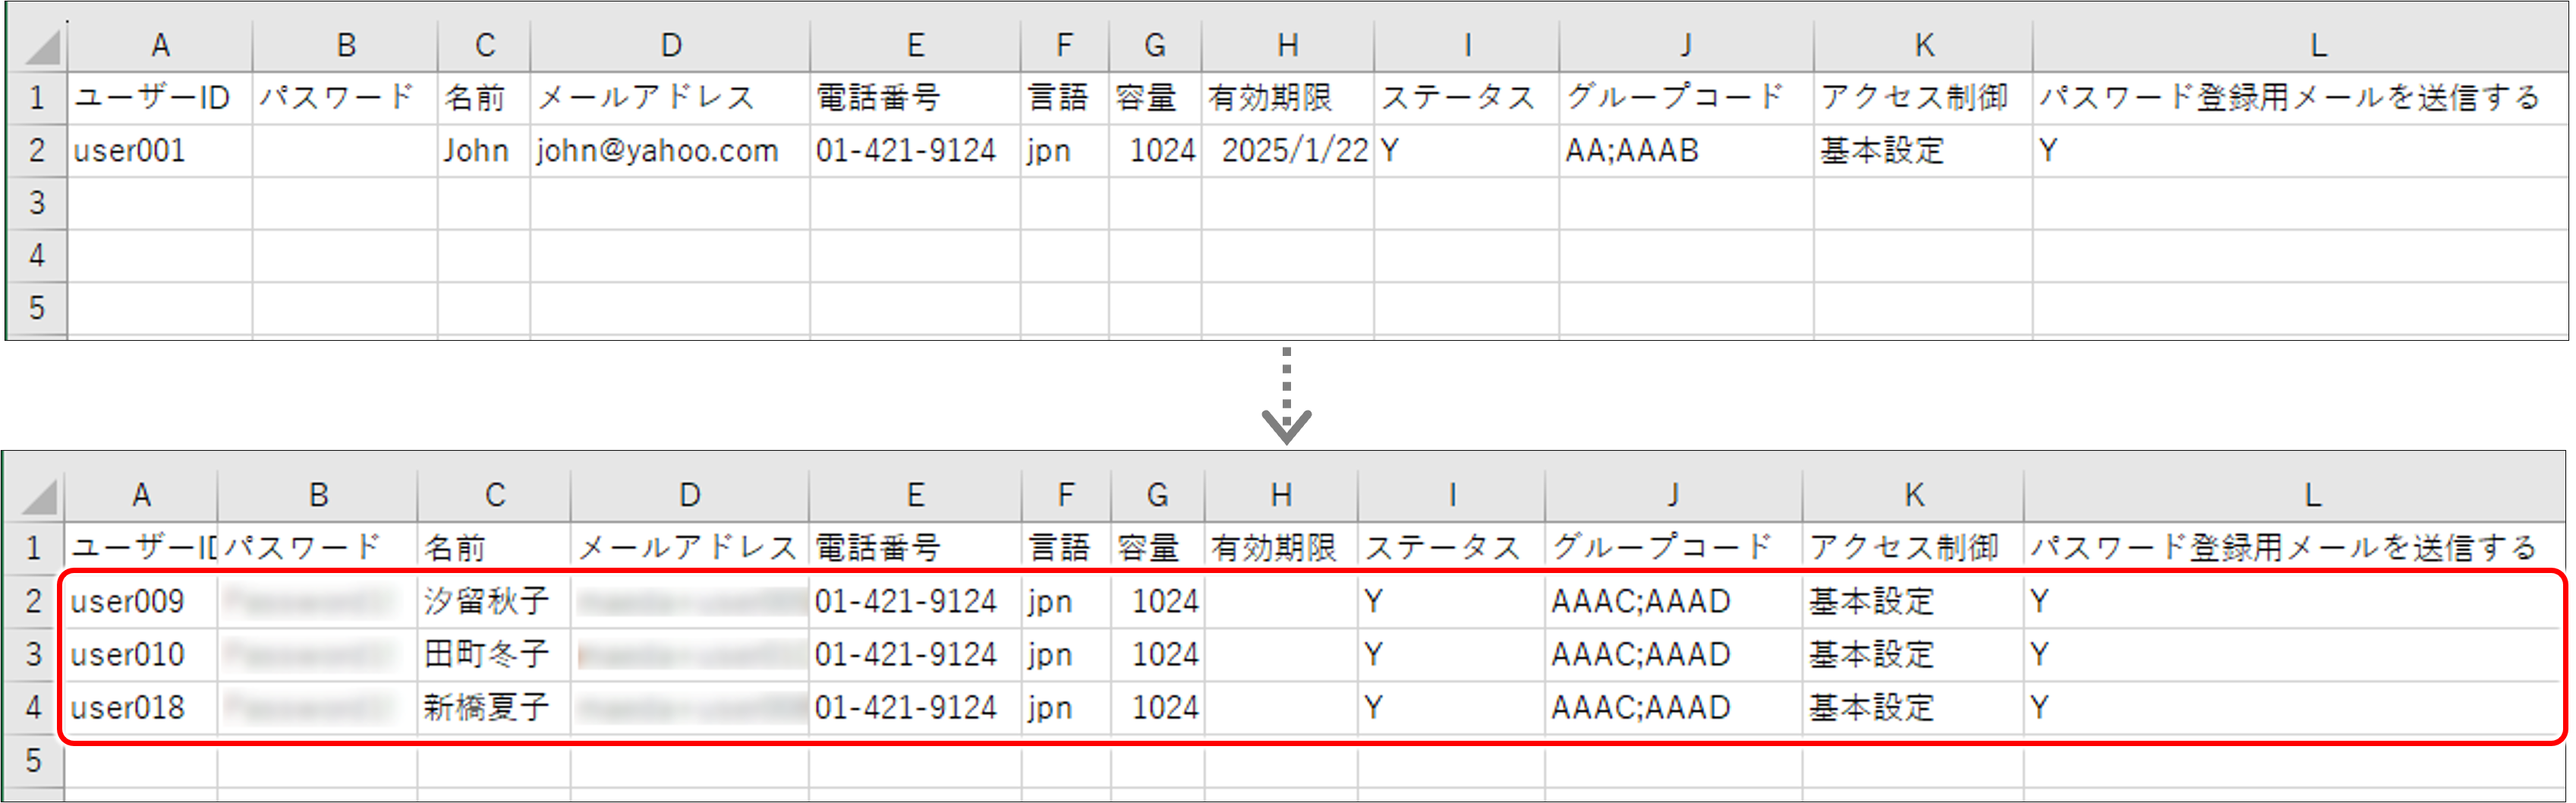Select the user018 cell in the bottom sheet

140,708
